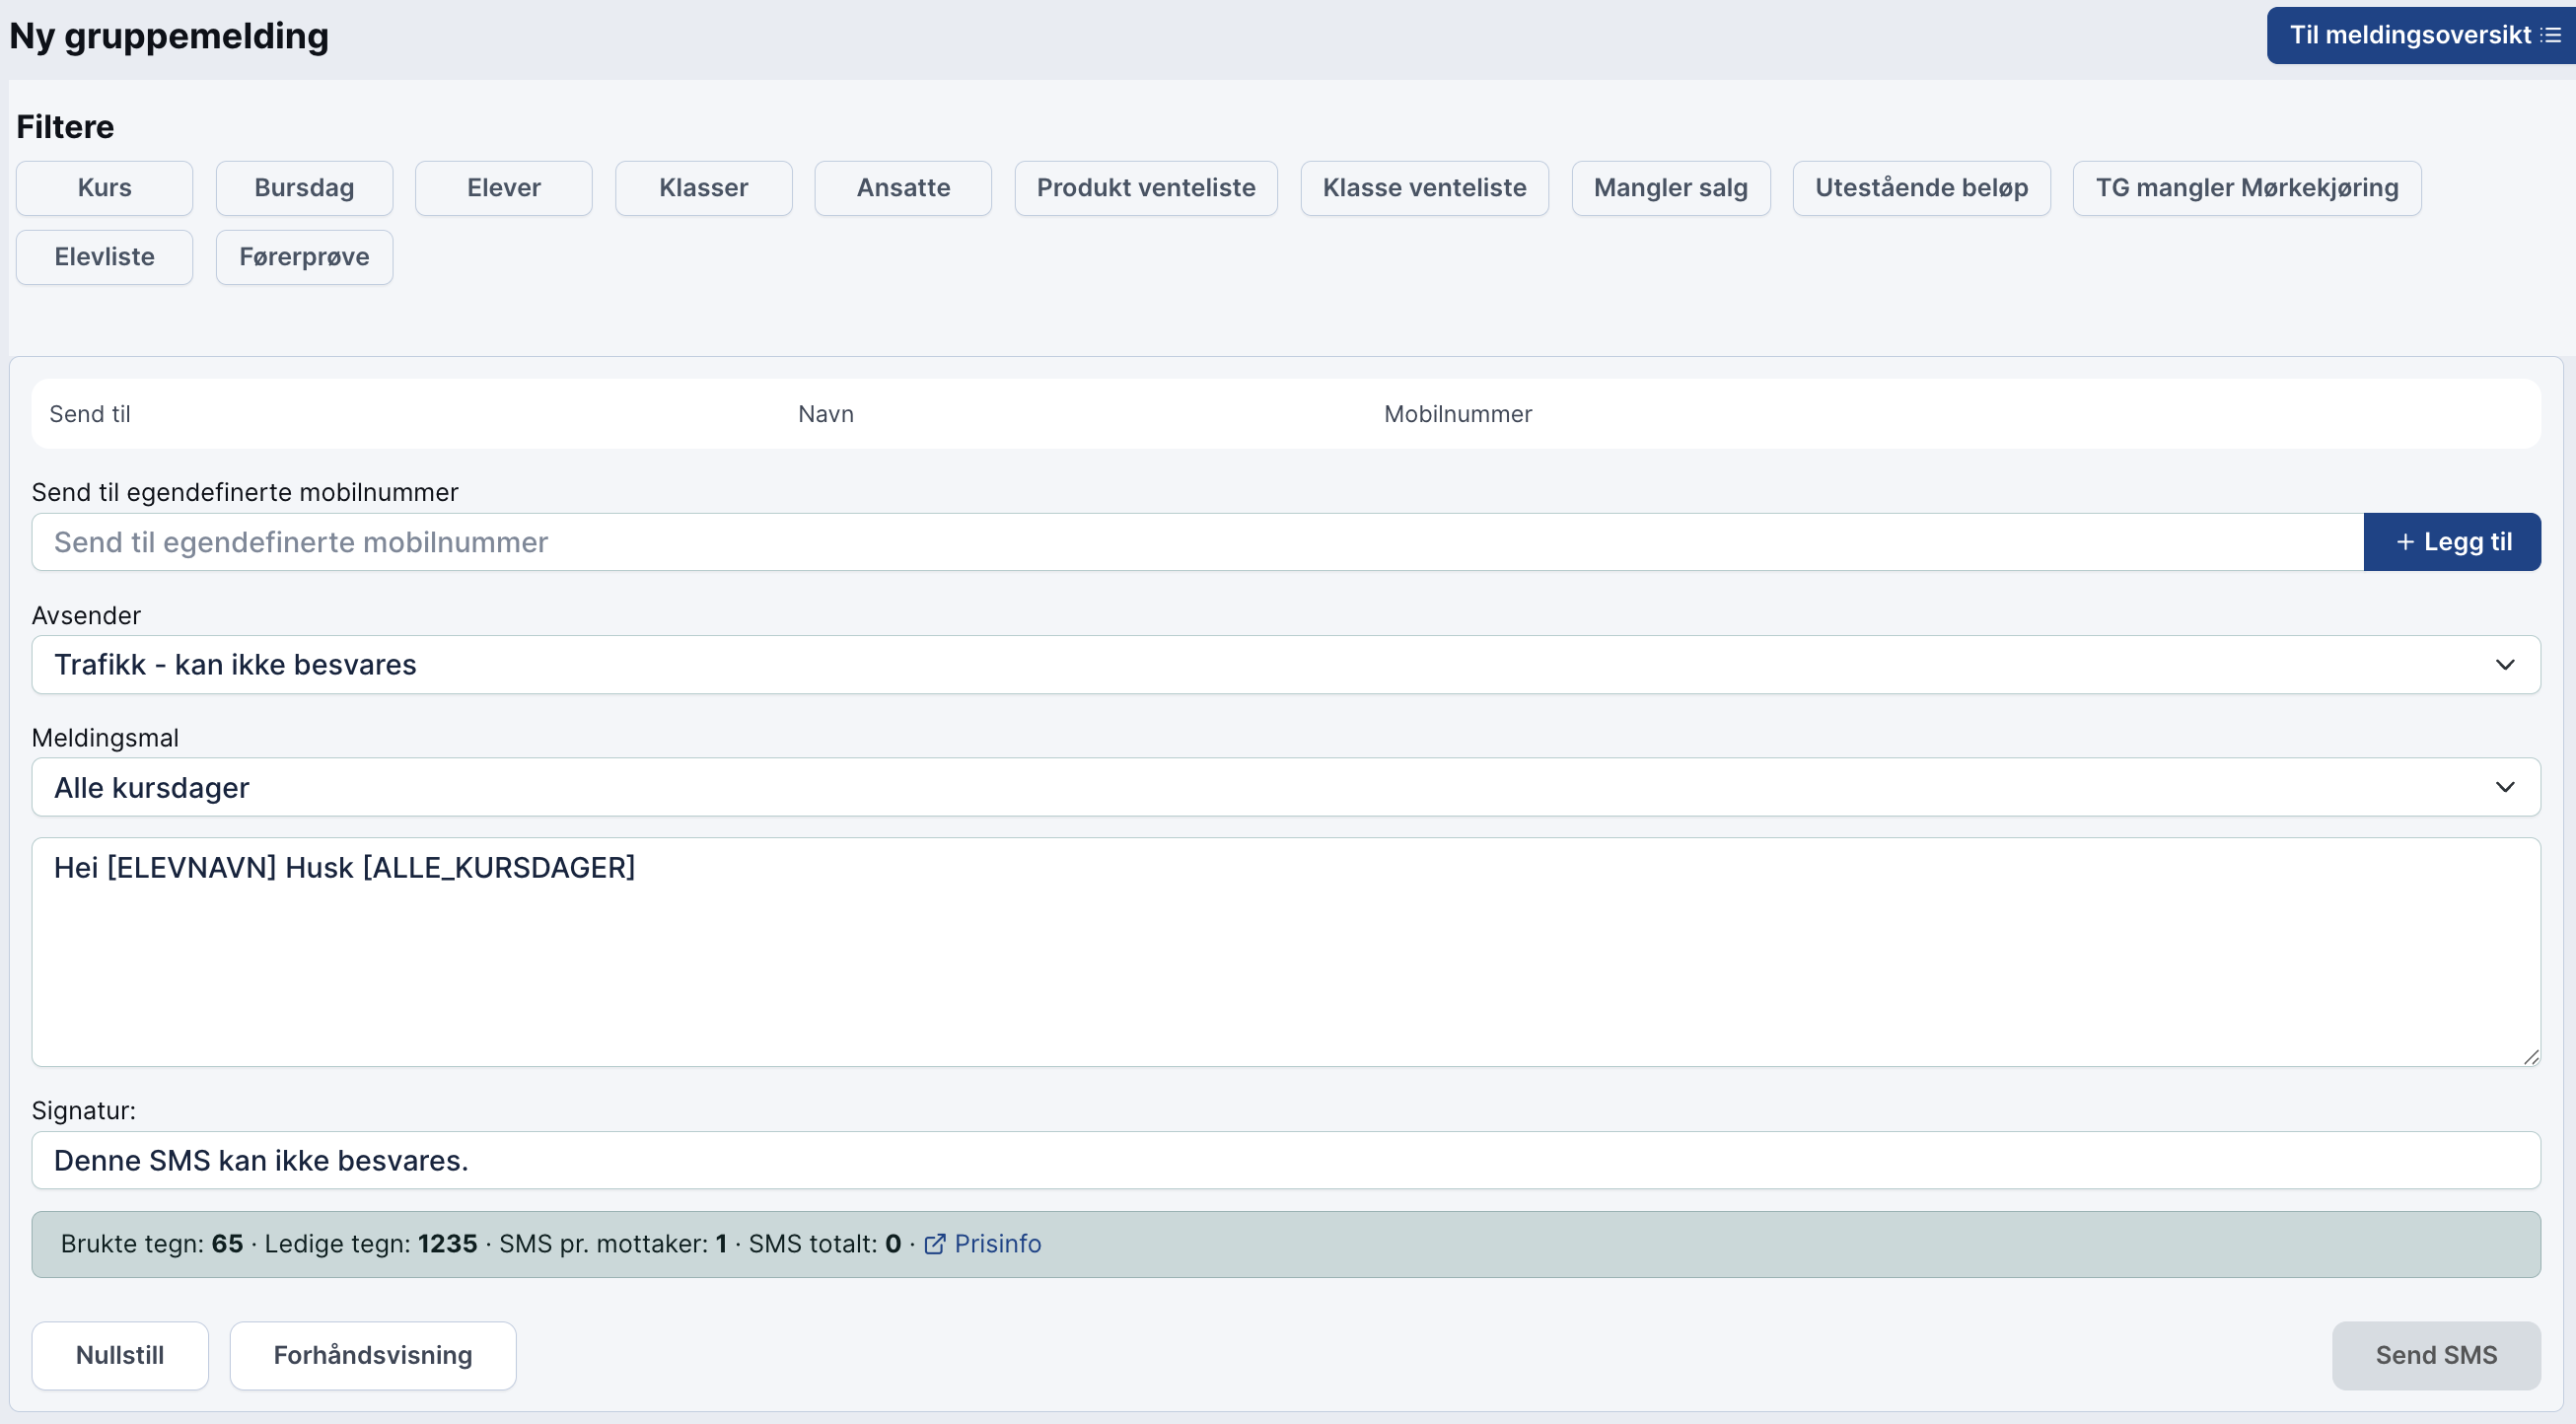Click the Send til column header

coord(90,414)
